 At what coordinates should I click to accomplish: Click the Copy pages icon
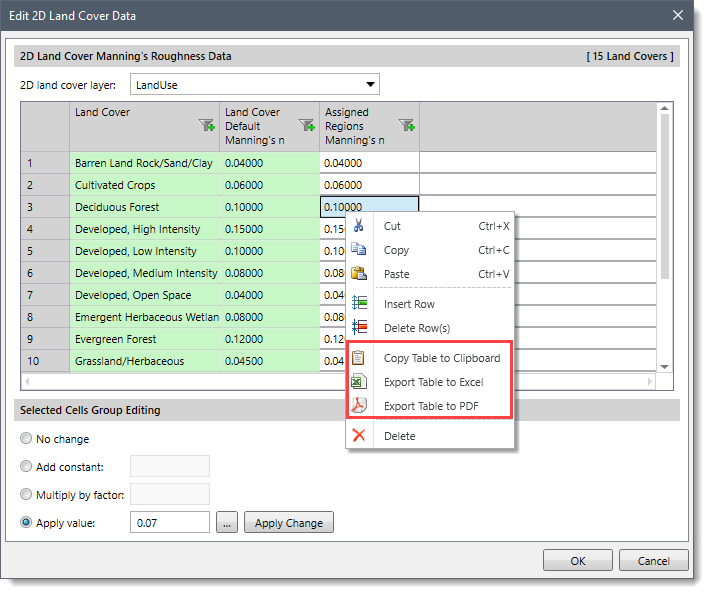point(359,249)
